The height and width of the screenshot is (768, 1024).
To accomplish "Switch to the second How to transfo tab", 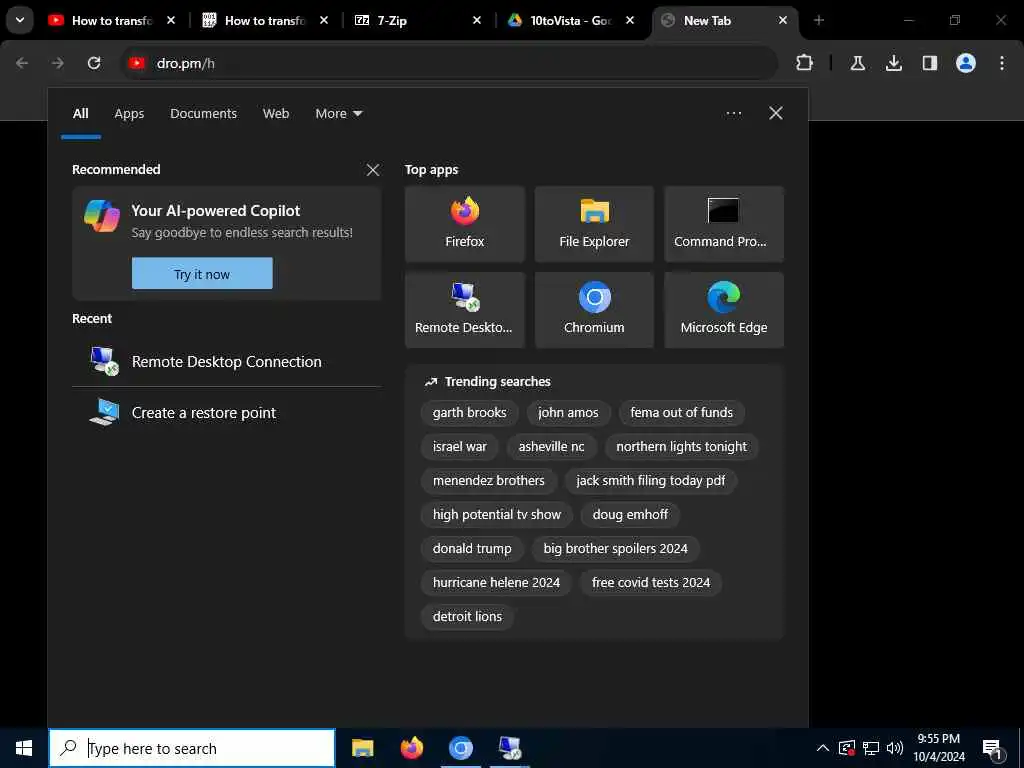I will click(x=263, y=20).
